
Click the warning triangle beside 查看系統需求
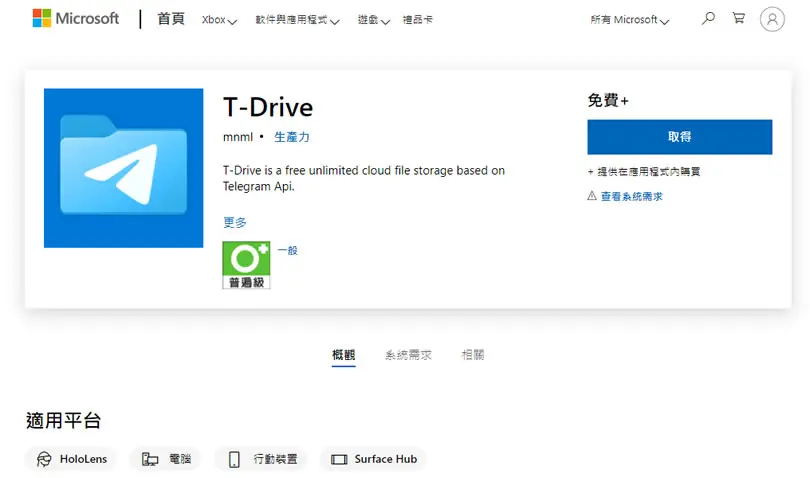point(592,195)
